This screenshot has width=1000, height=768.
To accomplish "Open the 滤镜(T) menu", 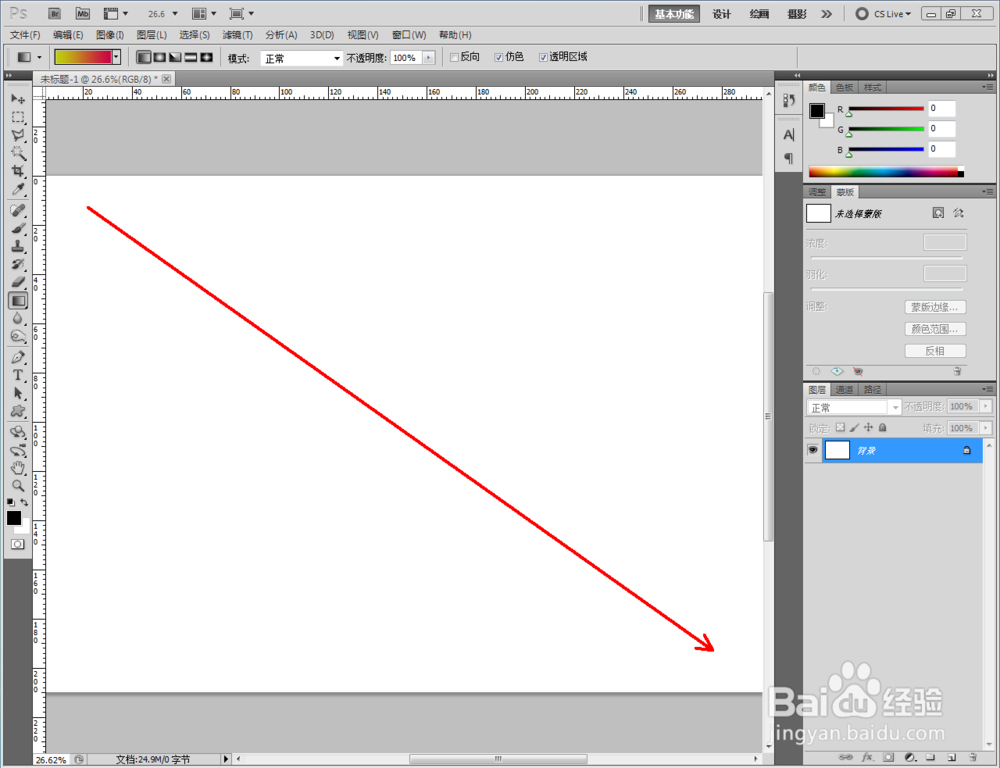I will click(237, 35).
